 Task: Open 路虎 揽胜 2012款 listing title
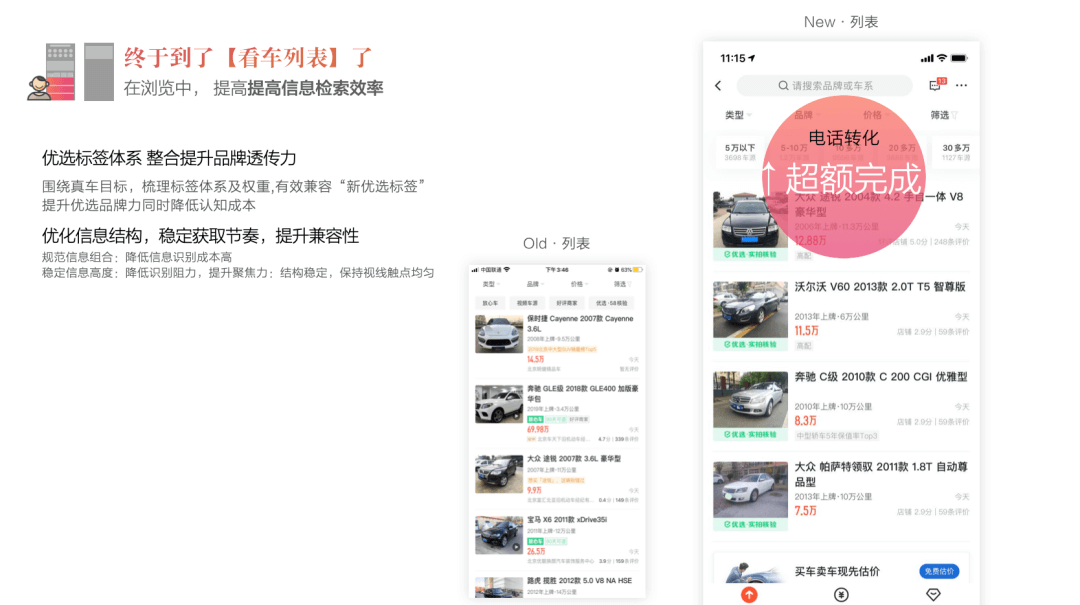(x=579, y=581)
